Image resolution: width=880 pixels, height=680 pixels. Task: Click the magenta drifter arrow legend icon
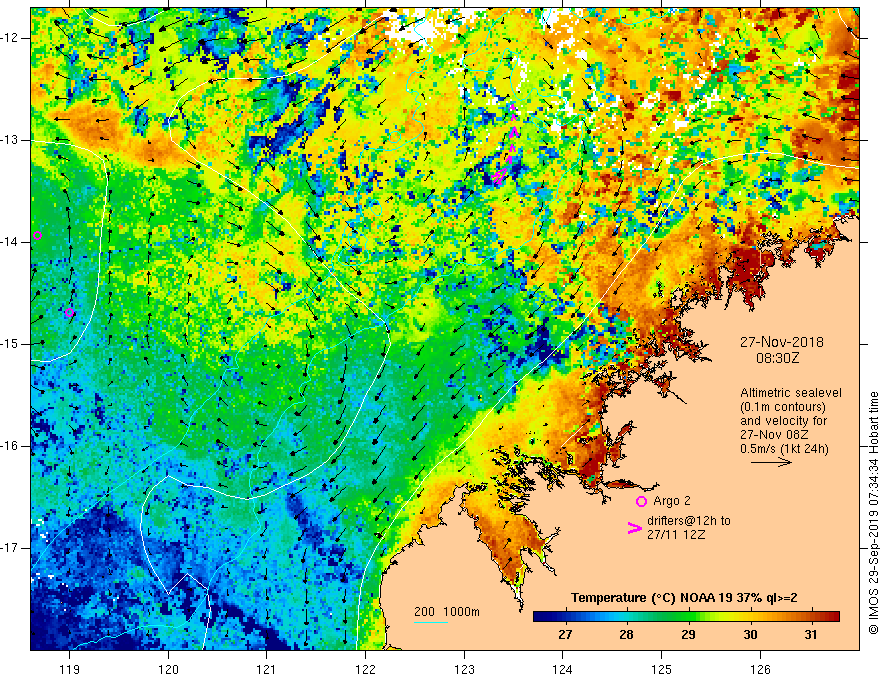[634, 528]
